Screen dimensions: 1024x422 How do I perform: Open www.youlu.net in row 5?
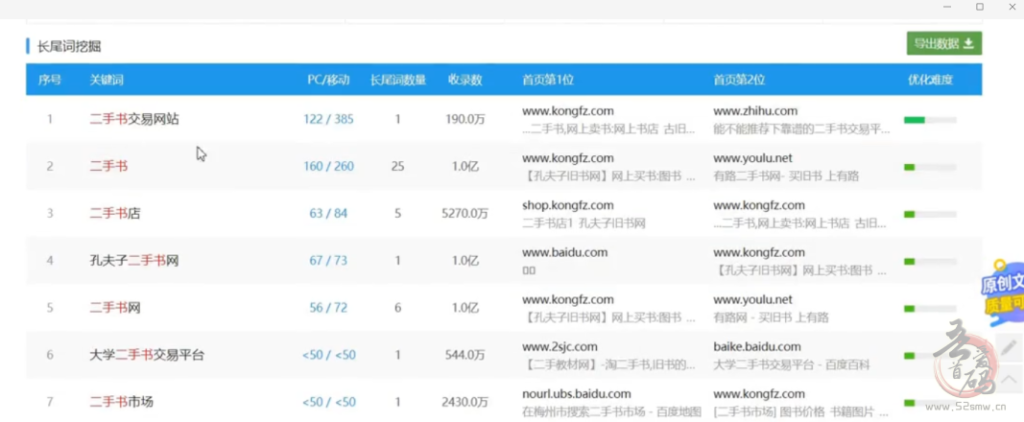point(752,300)
